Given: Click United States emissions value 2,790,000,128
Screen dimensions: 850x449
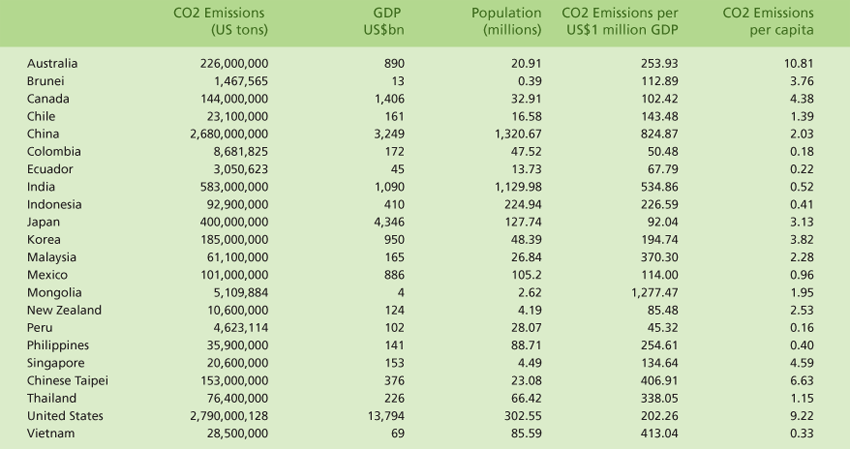Looking at the screenshot, I should pos(229,416).
